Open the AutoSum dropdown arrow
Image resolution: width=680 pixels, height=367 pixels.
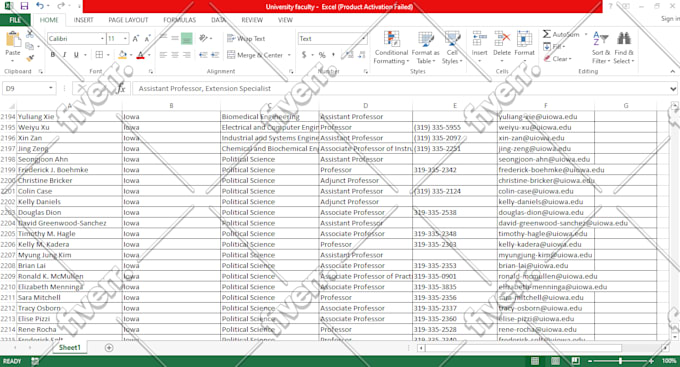(586, 34)
